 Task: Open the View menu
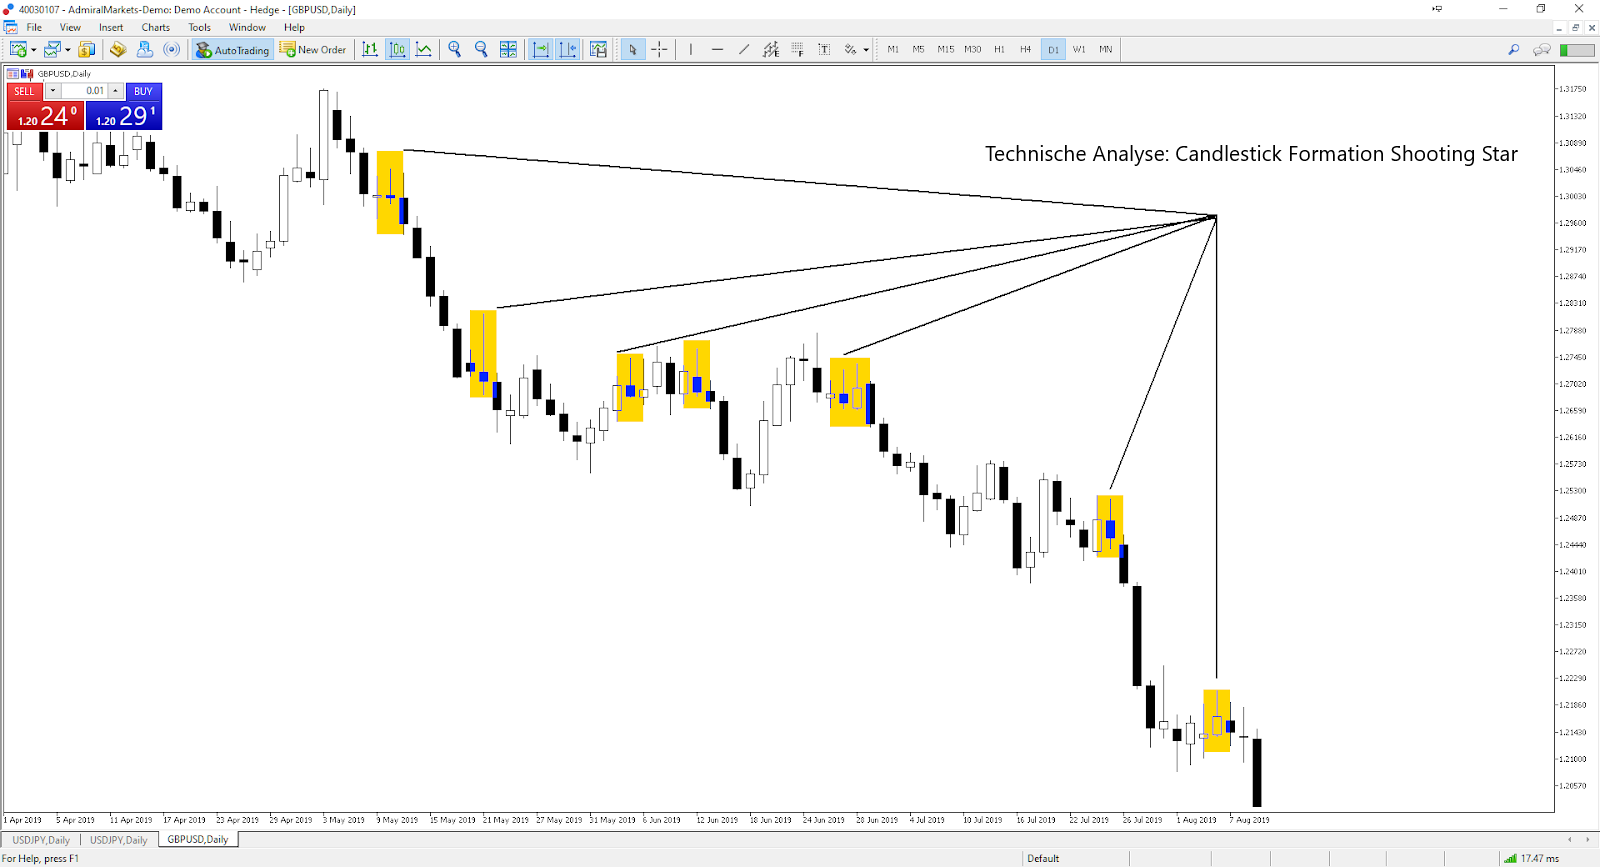click(70, 27)
